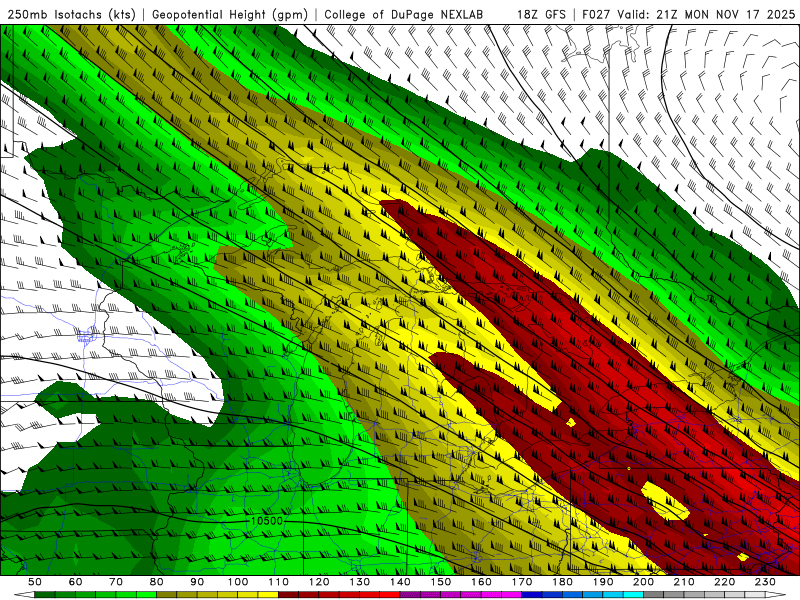Click the 170 label on the color scale
Screen dimensions: 800x600
[522, 582]
